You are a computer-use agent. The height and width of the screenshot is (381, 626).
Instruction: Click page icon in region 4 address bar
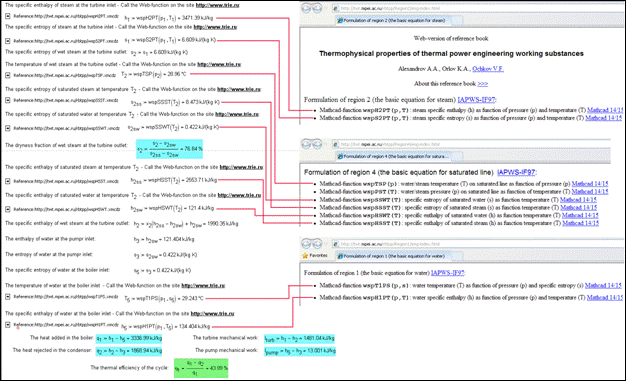point(335,144)
